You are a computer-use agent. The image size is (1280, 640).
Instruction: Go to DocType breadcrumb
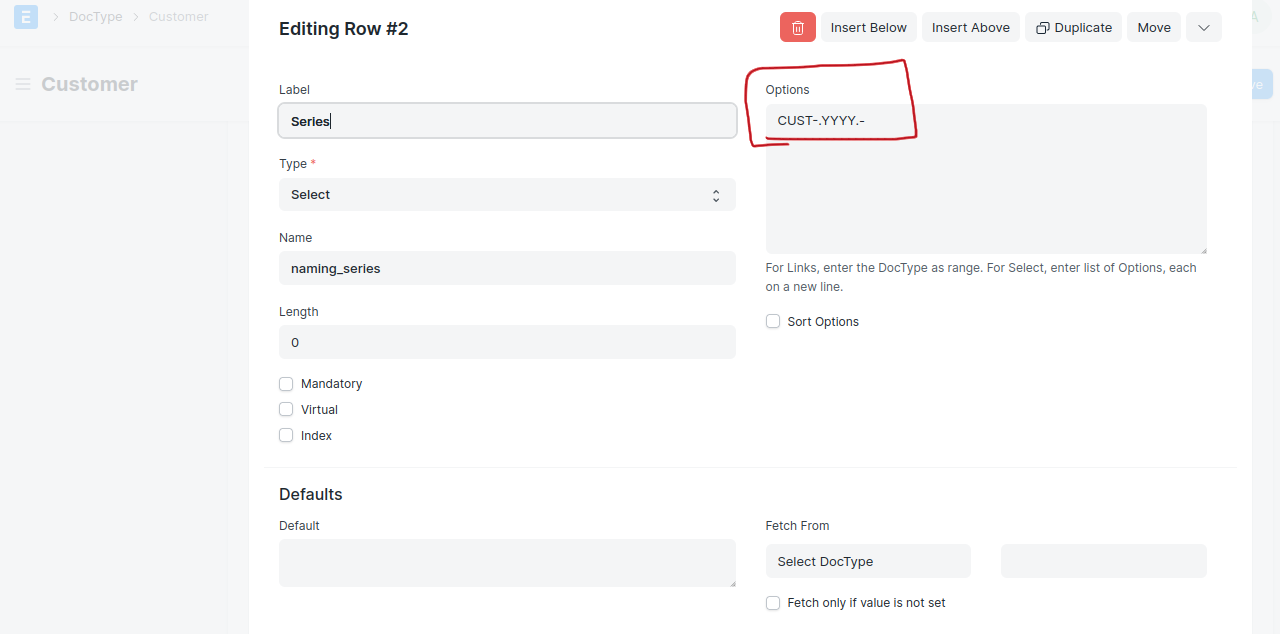click(95, 17)
